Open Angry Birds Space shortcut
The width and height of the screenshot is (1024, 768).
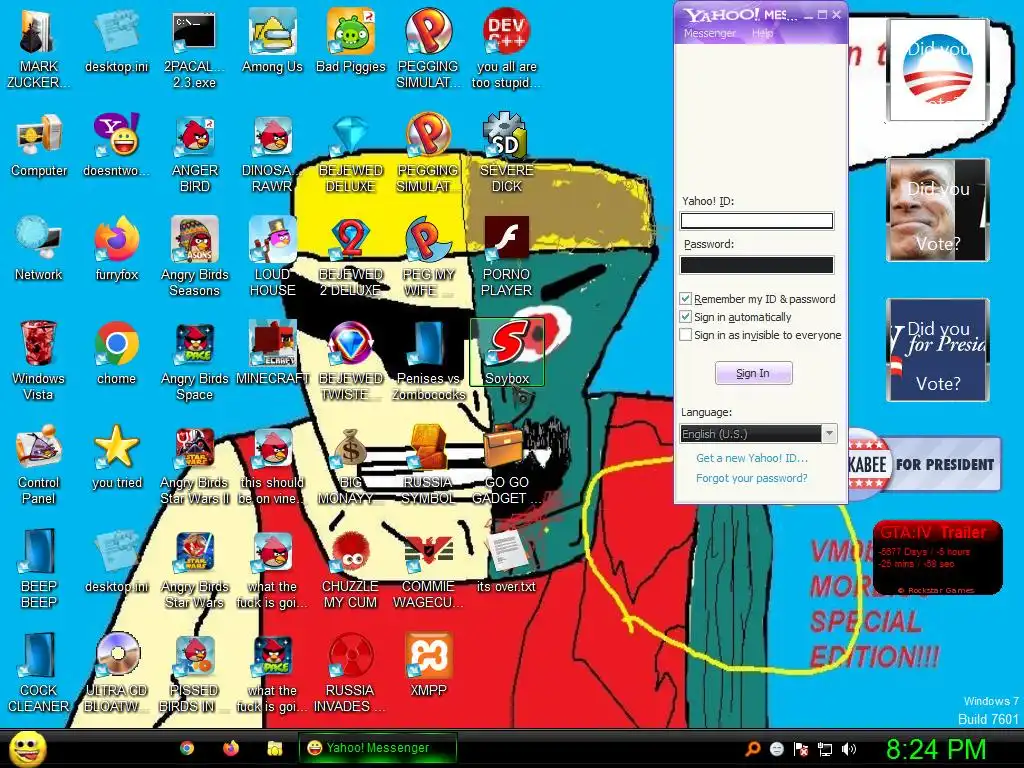tap(195, 362)
